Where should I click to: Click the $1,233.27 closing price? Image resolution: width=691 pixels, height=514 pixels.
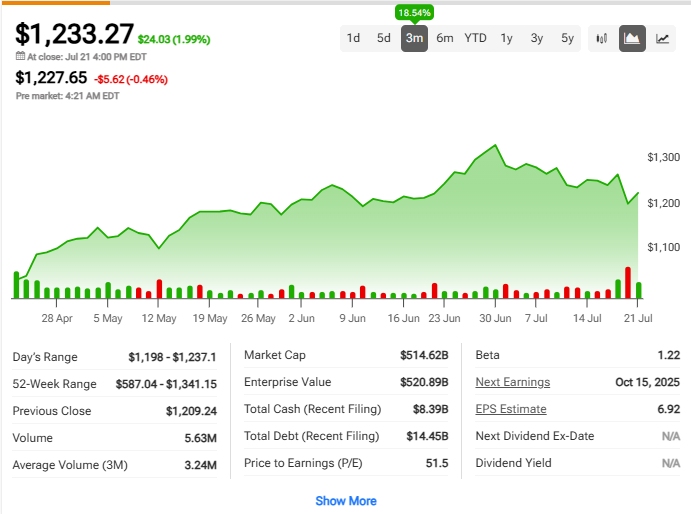click(74, 34)
